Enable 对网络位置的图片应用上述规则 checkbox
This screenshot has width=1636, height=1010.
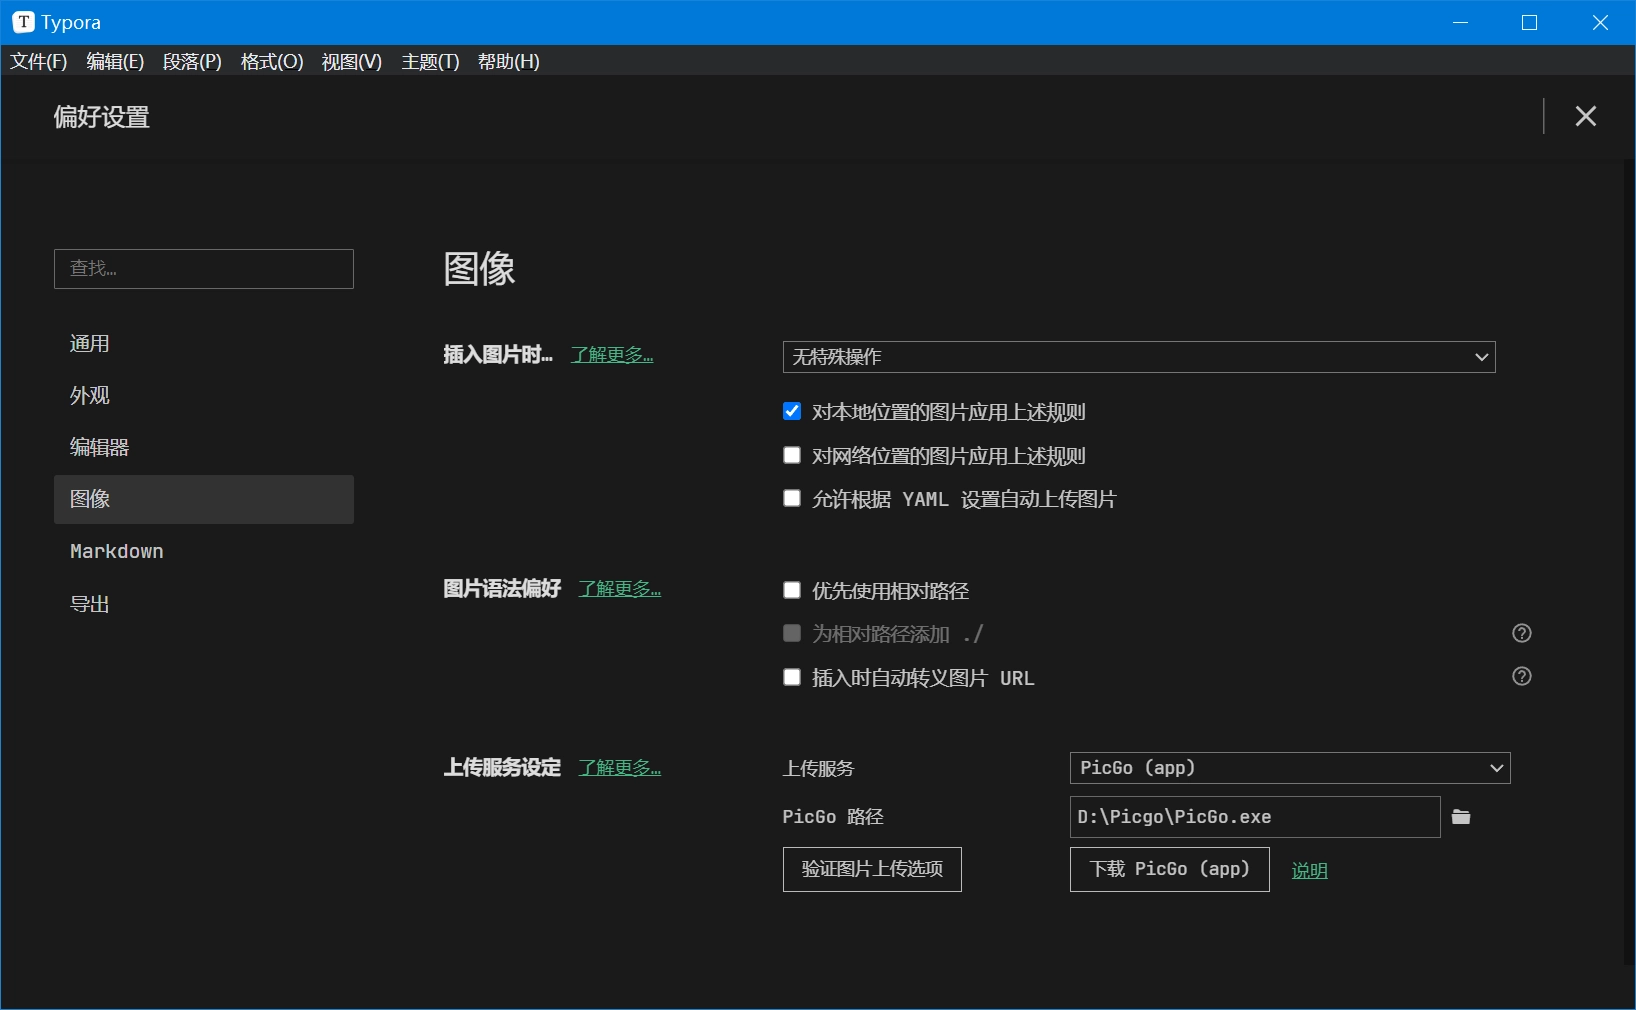point(792,455)
